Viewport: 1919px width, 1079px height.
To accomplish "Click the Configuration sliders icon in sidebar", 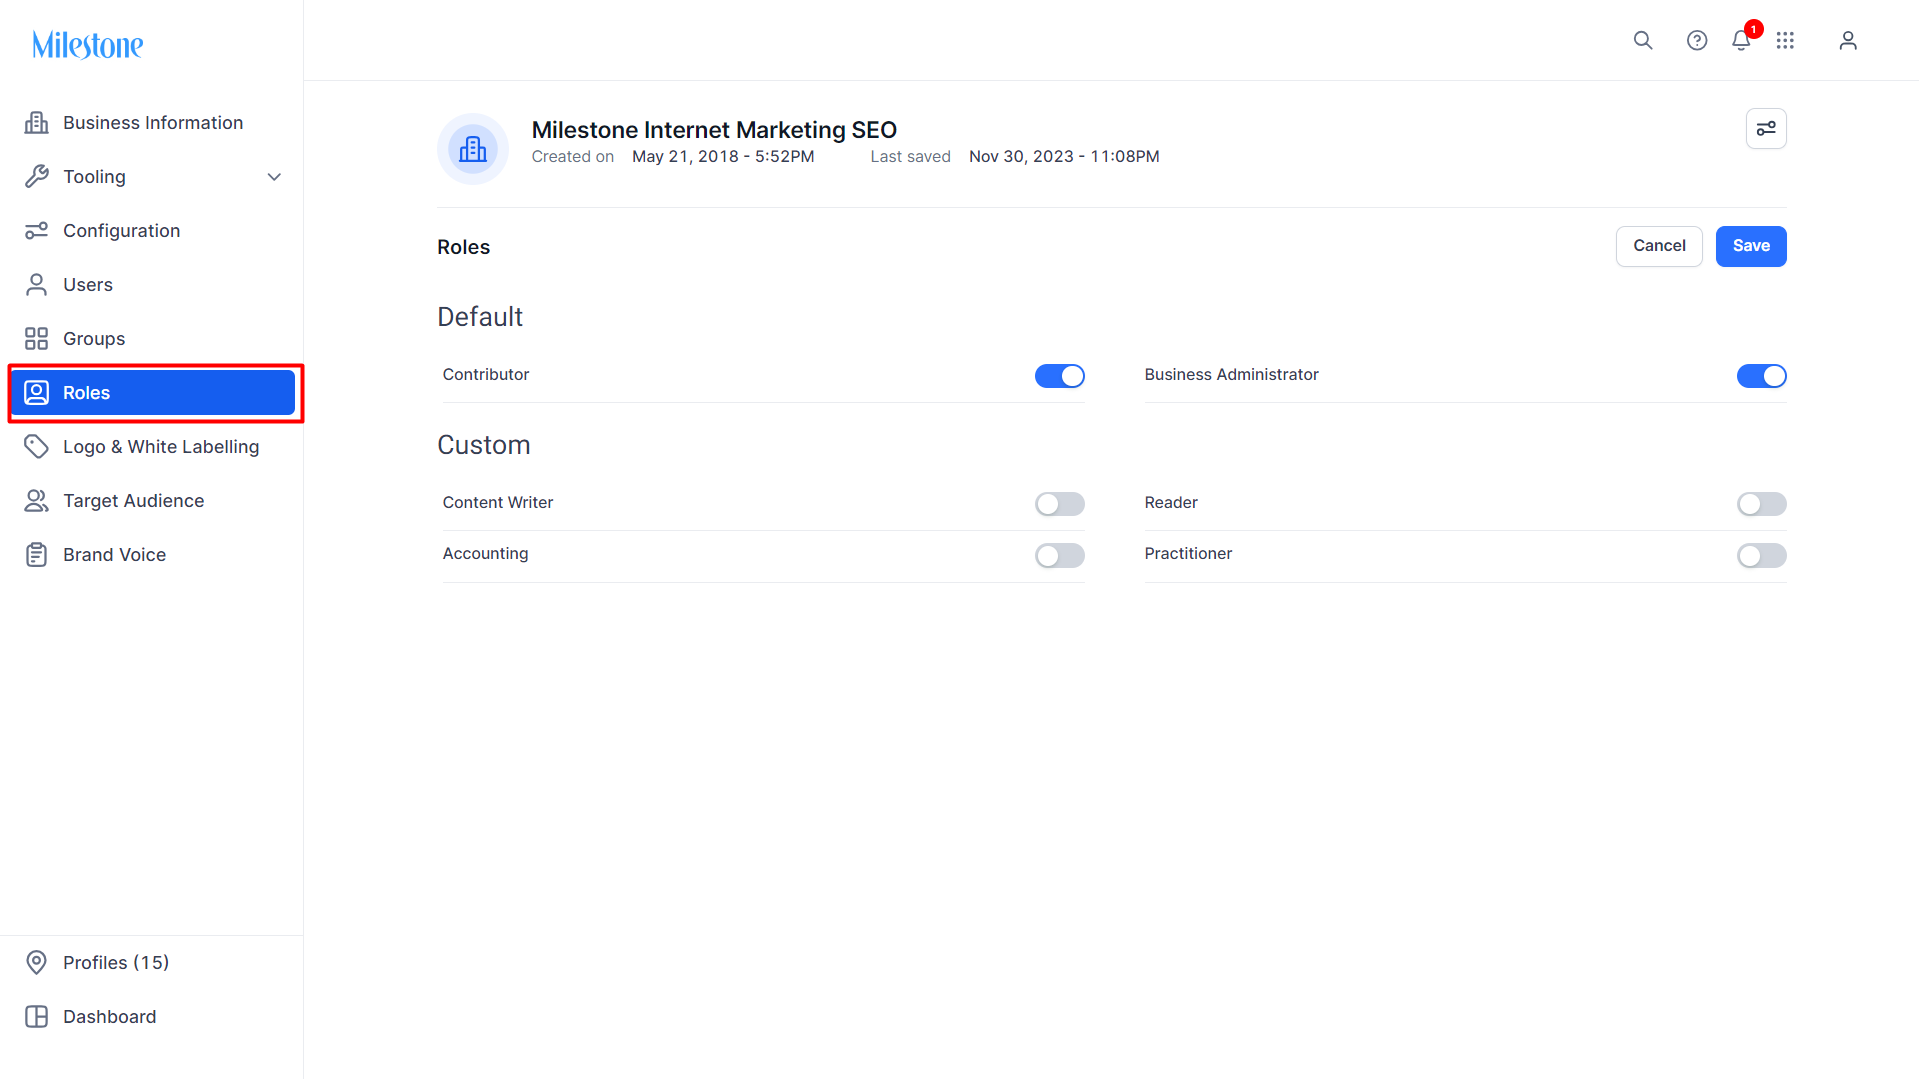I will click(x=37, y=231).
